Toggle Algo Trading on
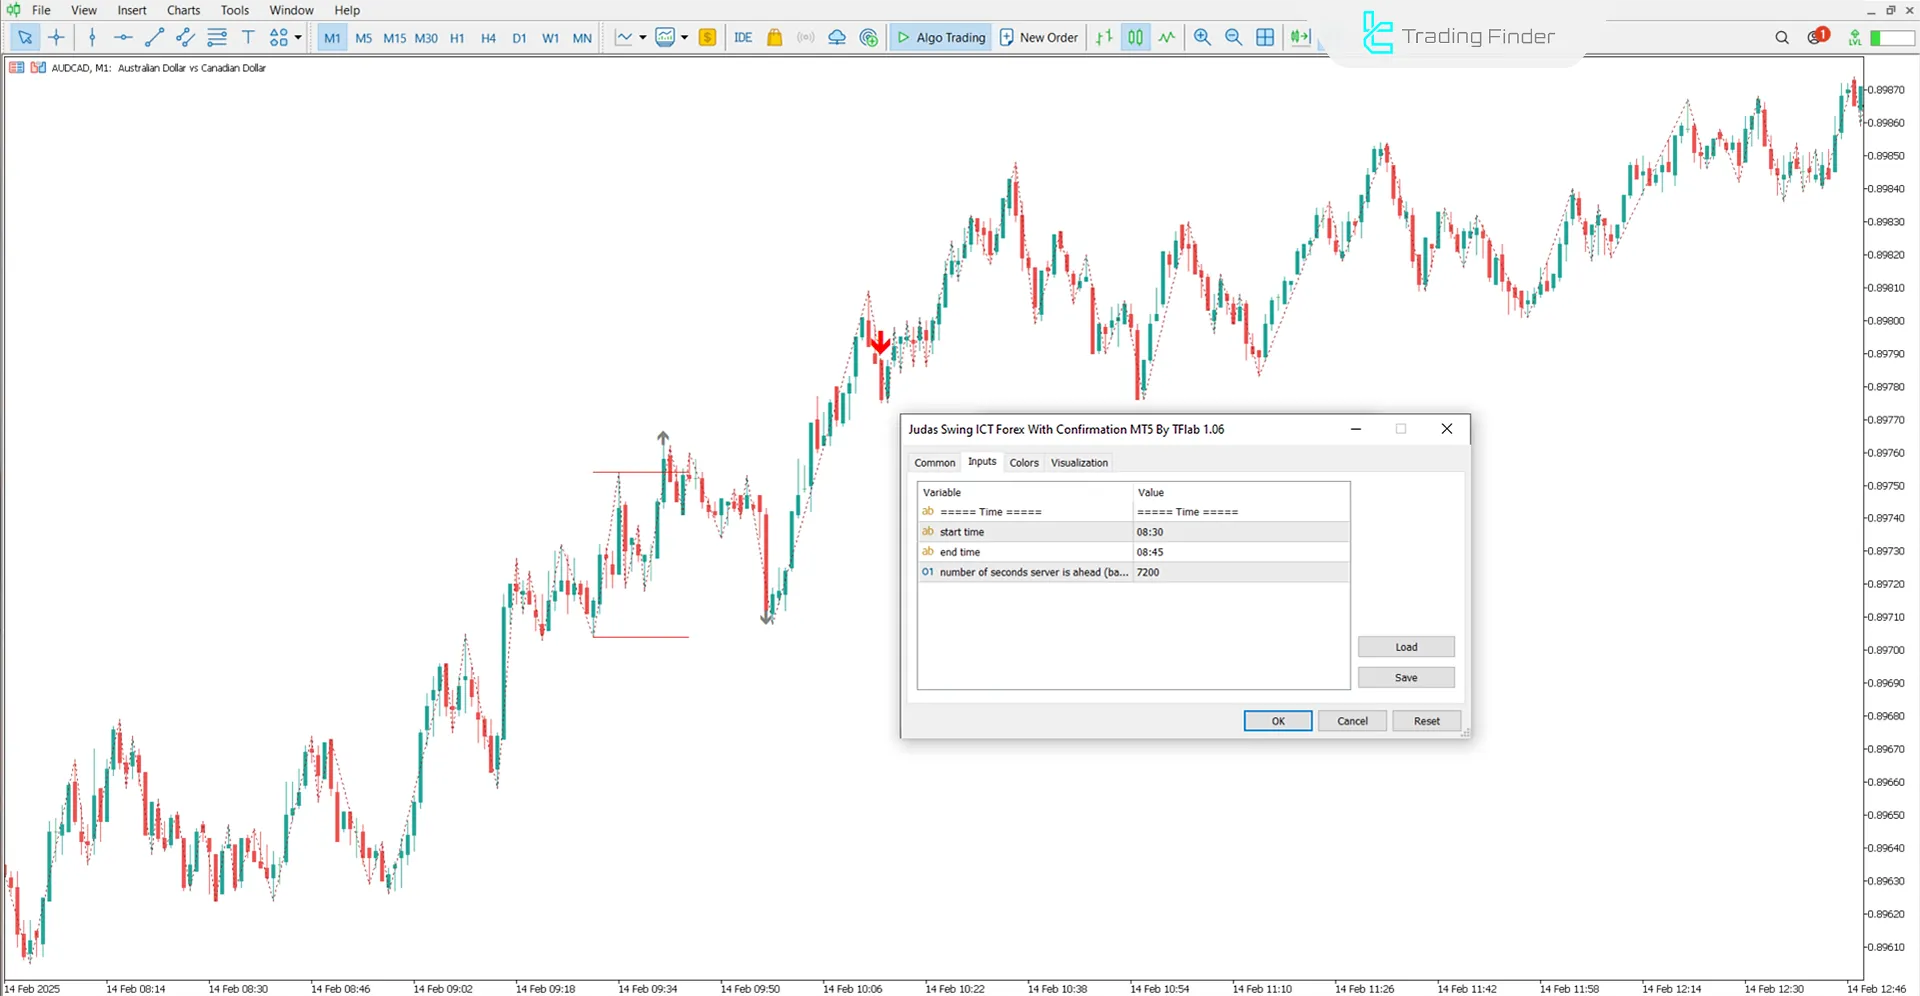The image size is (1920, 996). (940, 37)
